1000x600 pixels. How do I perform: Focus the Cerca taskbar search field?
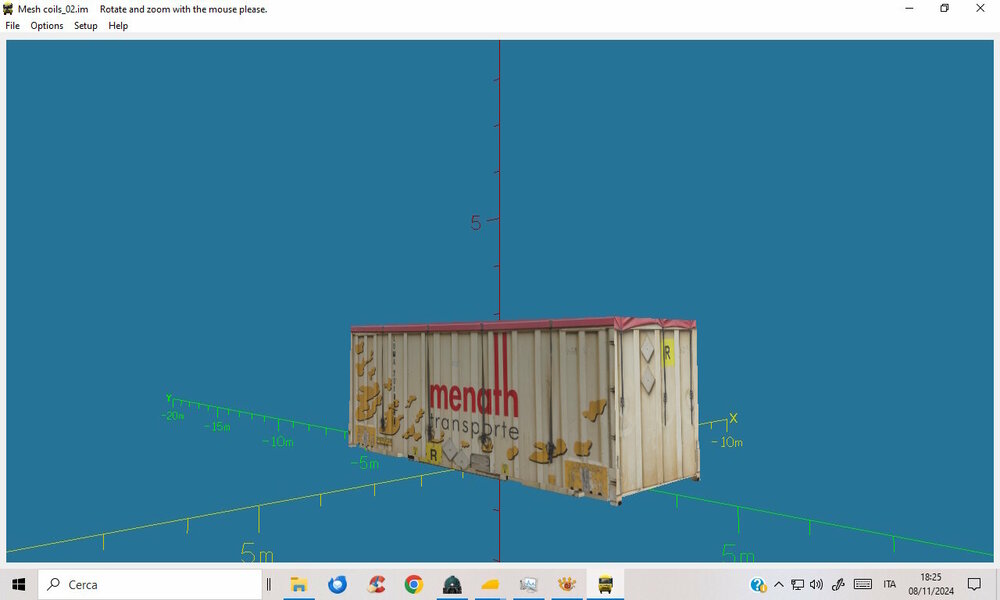[x=150, y=584]
